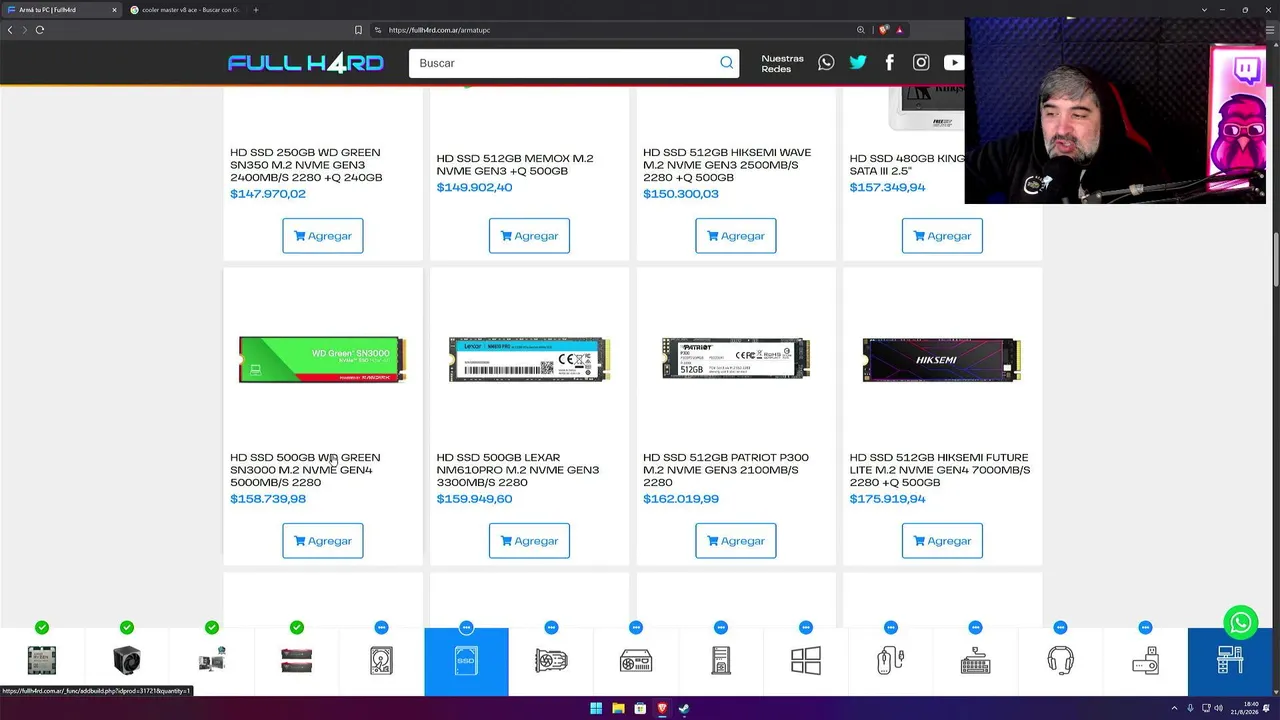Open Brave browser from the taskbar
The height and width of the screenshot is (720, 1280).
click(662, 708)
